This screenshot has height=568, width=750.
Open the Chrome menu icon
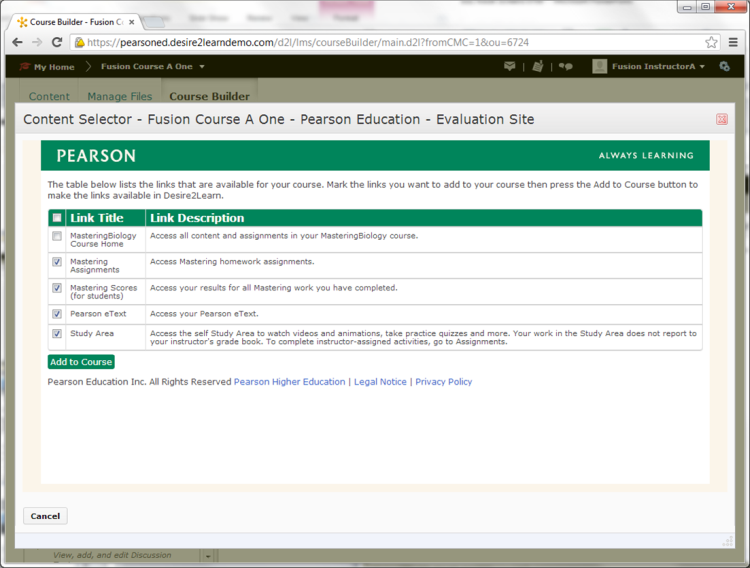(733, 42)
